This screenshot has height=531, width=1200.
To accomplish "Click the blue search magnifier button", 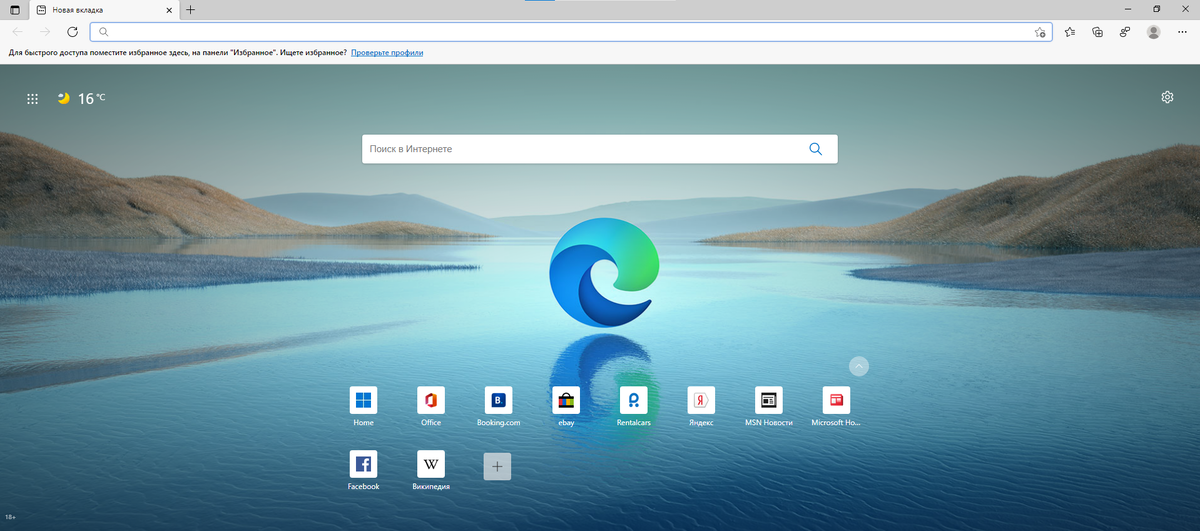I will tap(816, 149).
